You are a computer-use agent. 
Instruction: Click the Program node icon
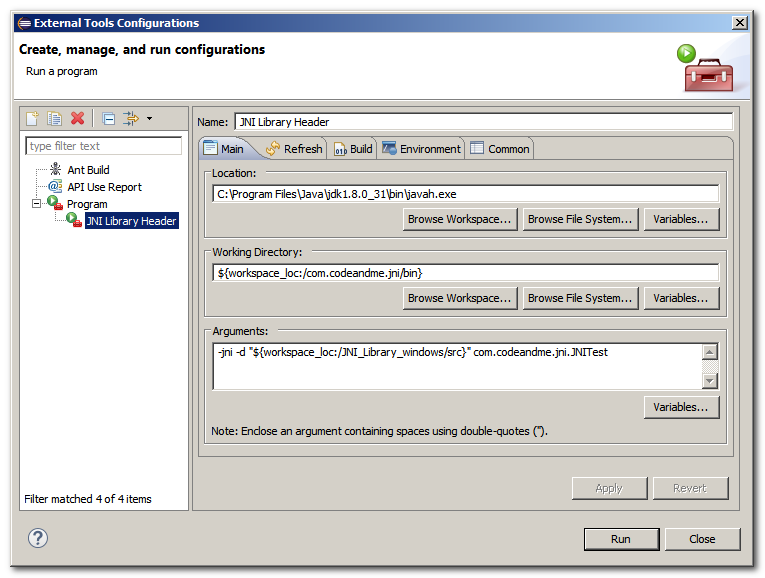tap(55, 202)
